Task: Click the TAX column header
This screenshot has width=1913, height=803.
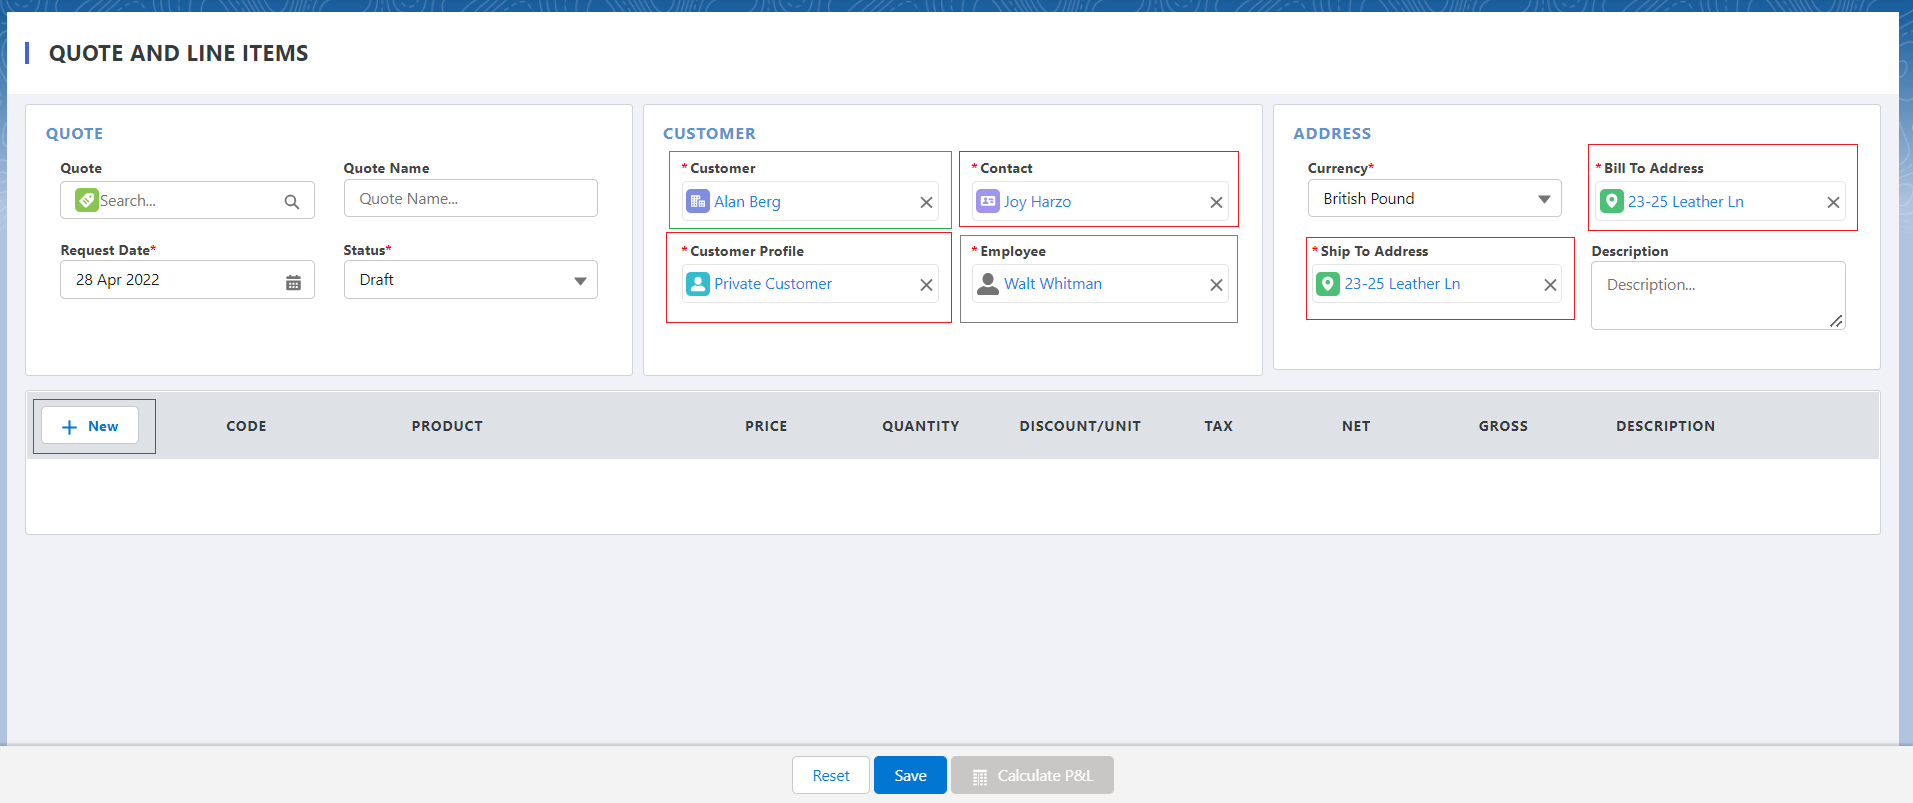Action: click(1218, 426)
